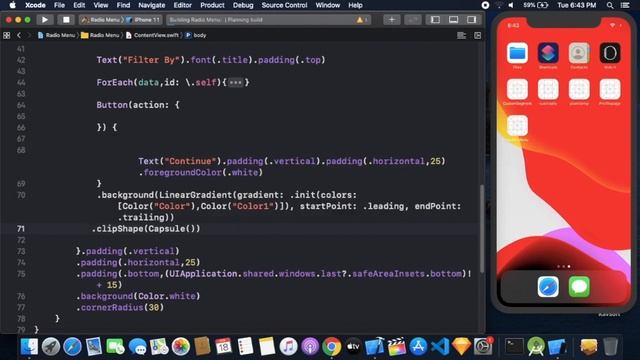Open the File menu
Viewport: 640px width, 360px height.
[x=59, y=5]
